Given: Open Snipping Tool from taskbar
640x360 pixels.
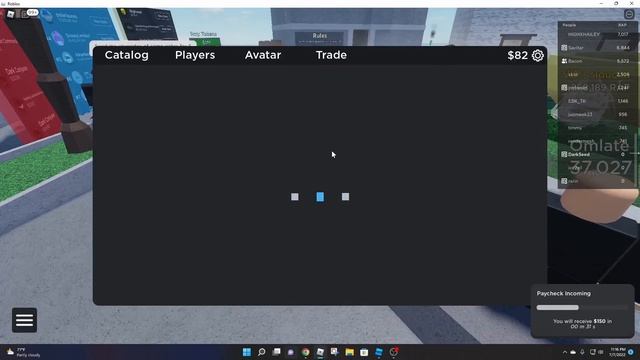Looking at the screenshot, I should tap(335, 352).
